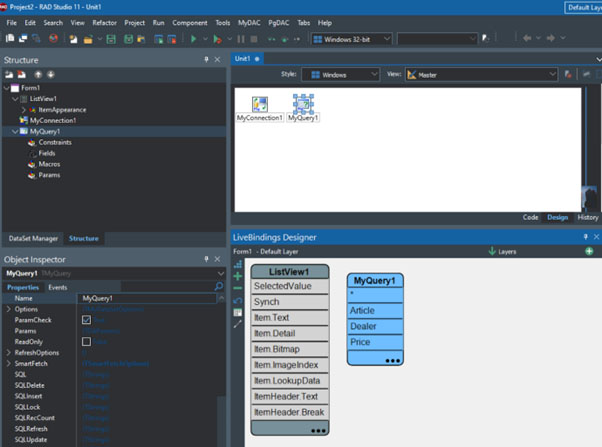Open the PgDAC menu

coord(278,23)
